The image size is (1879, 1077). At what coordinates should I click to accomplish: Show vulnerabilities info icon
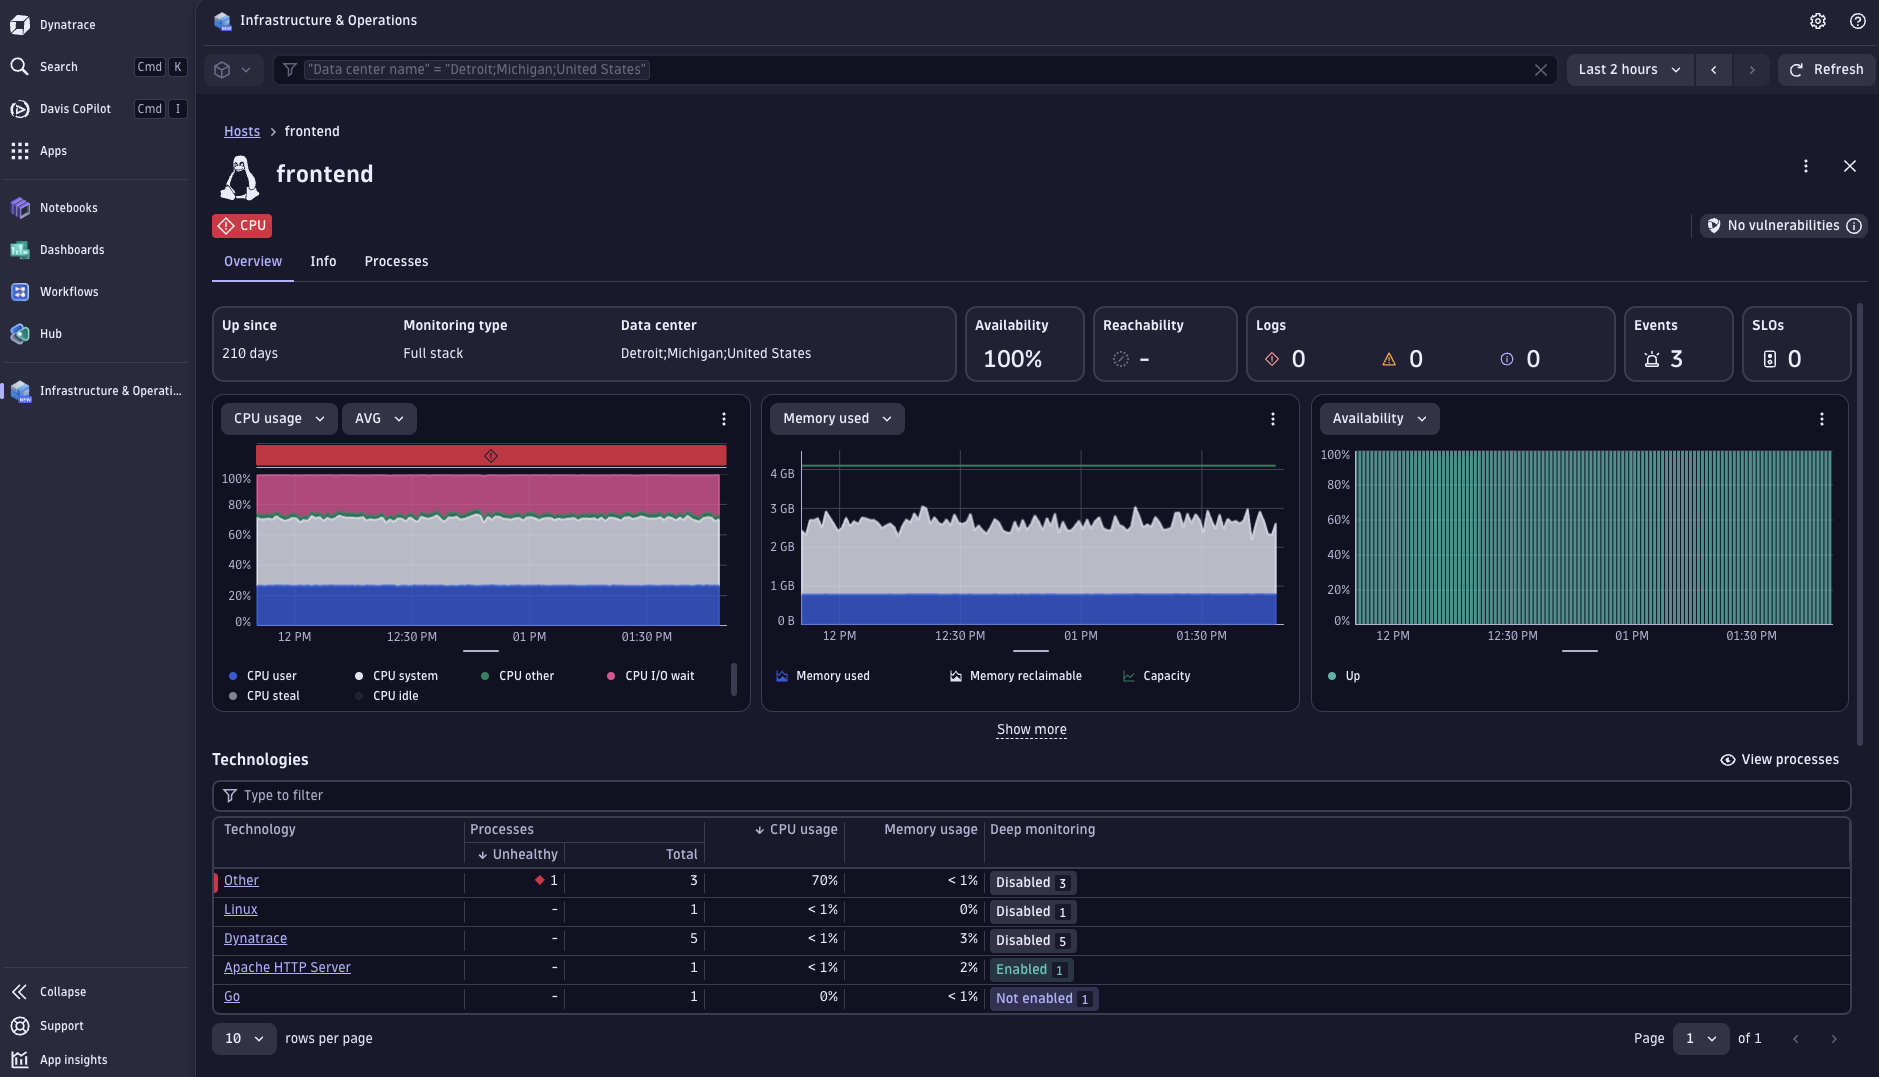(1854, 226)
